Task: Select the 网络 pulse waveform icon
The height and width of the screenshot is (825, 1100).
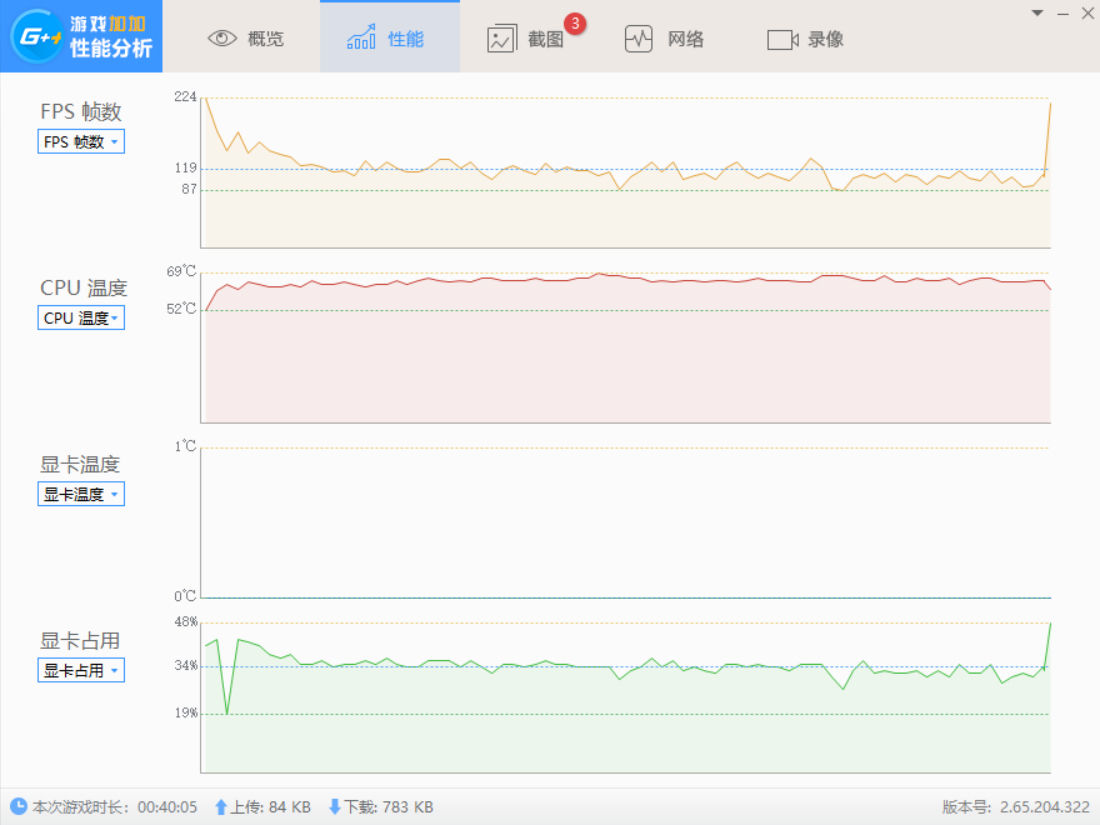Action: point(638,39)
